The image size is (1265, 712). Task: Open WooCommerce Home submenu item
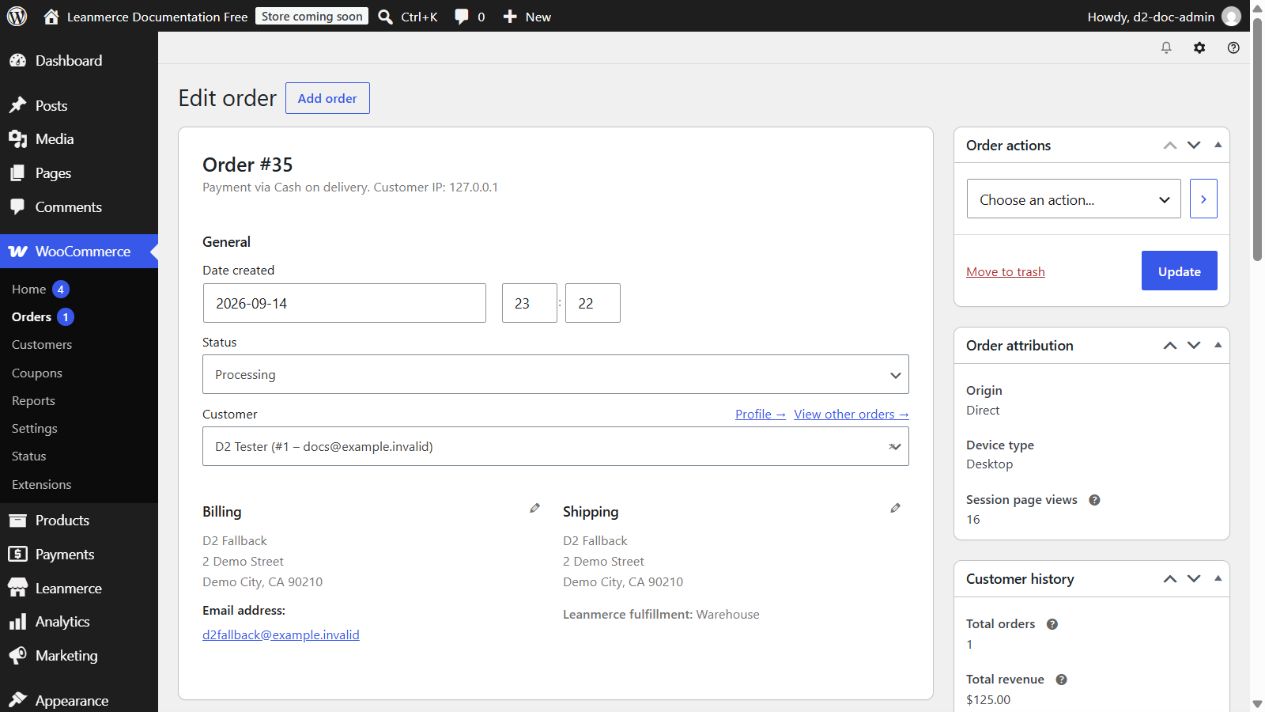(29, 289)
